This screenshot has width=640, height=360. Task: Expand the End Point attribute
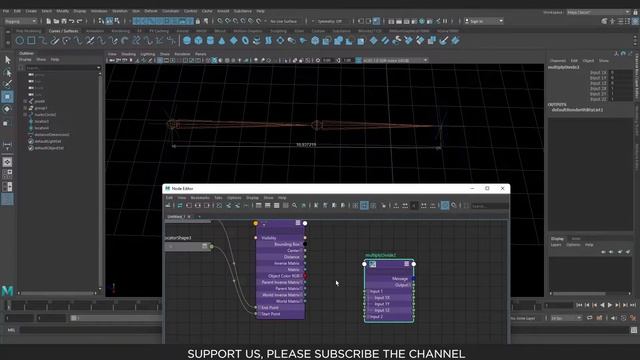click(259, 308)
